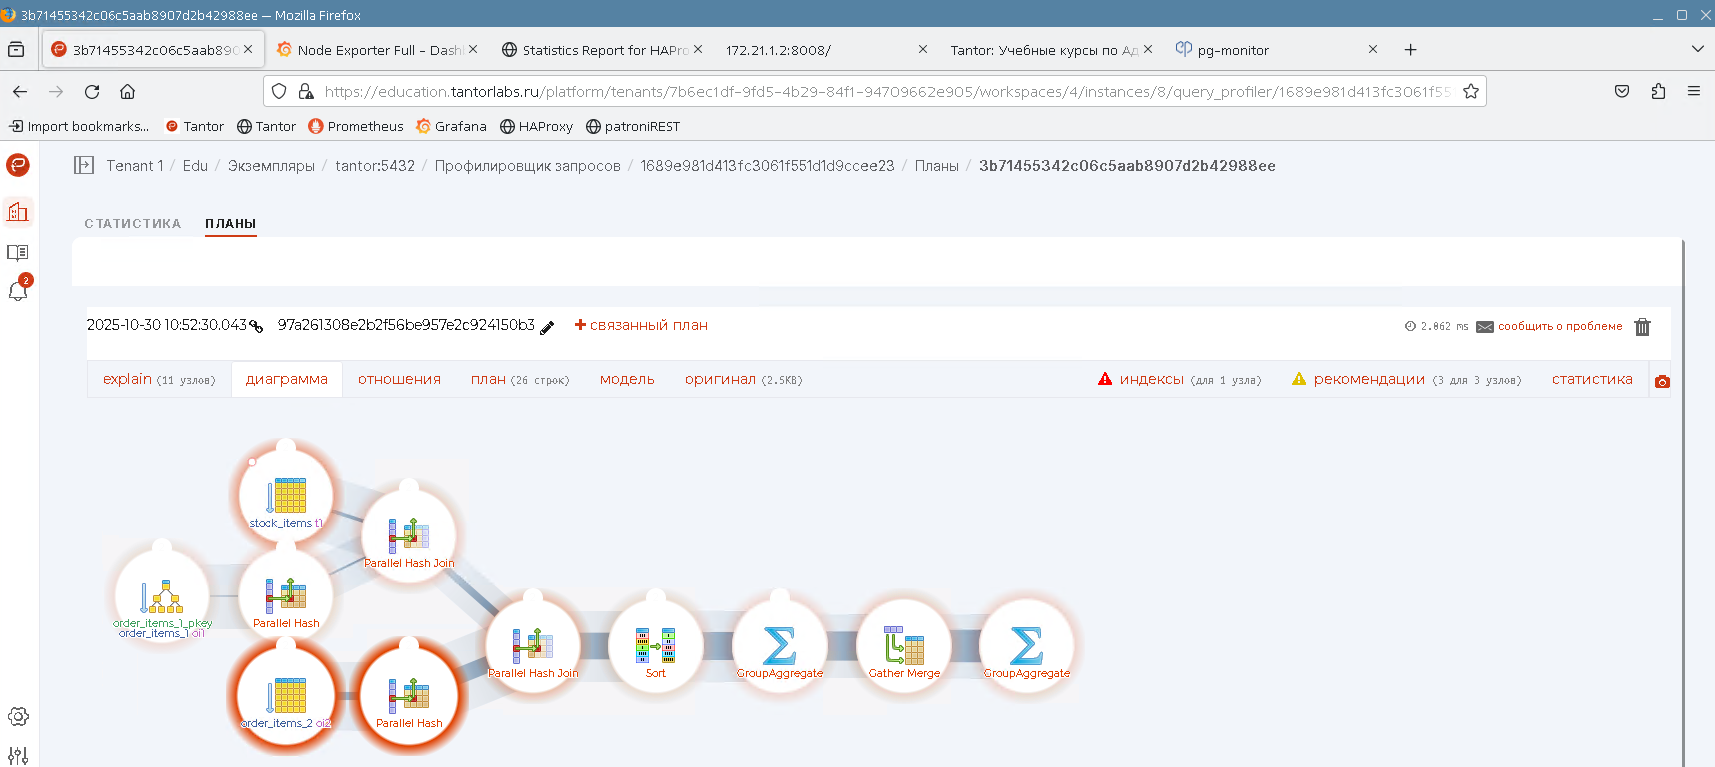1715x767 pixels.
Task: Click the order_items_1_pkey index node
Action: [x=162, y=598]
